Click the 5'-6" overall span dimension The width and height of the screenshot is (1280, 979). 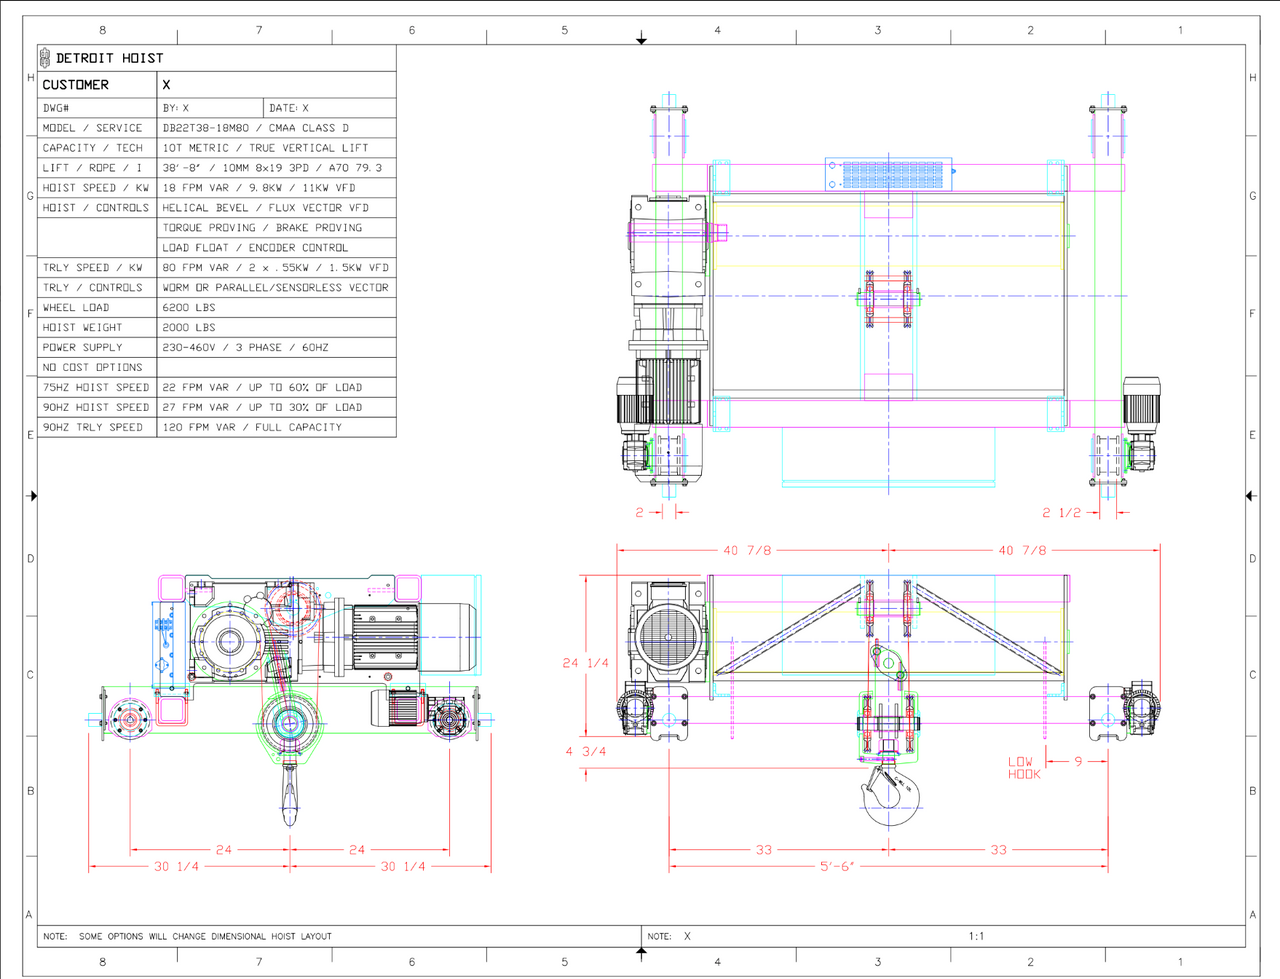pyautogui.click(x=837, y=867)
